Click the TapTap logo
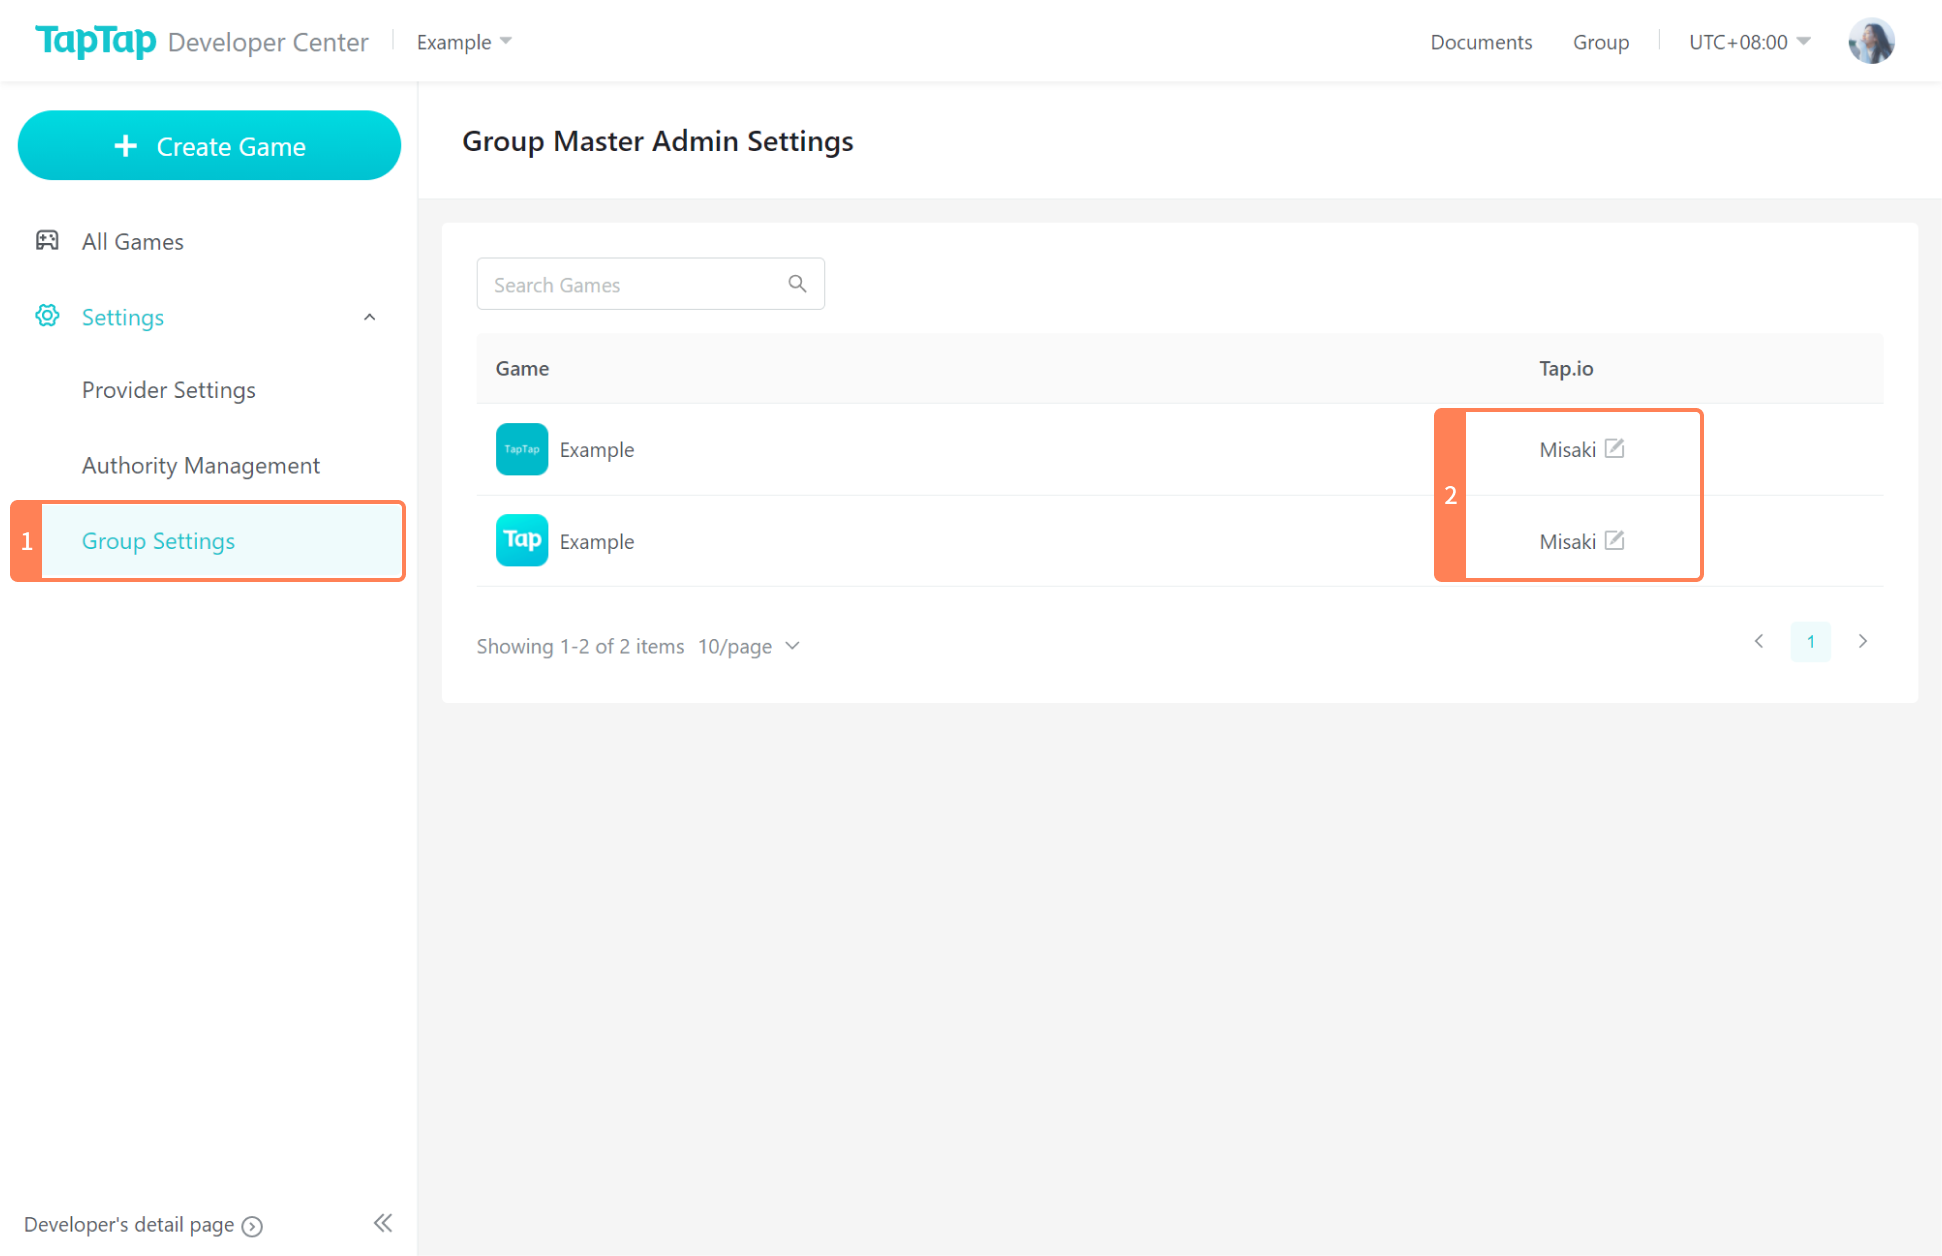Screen dimensions: 1942x1256 point(96,41)
